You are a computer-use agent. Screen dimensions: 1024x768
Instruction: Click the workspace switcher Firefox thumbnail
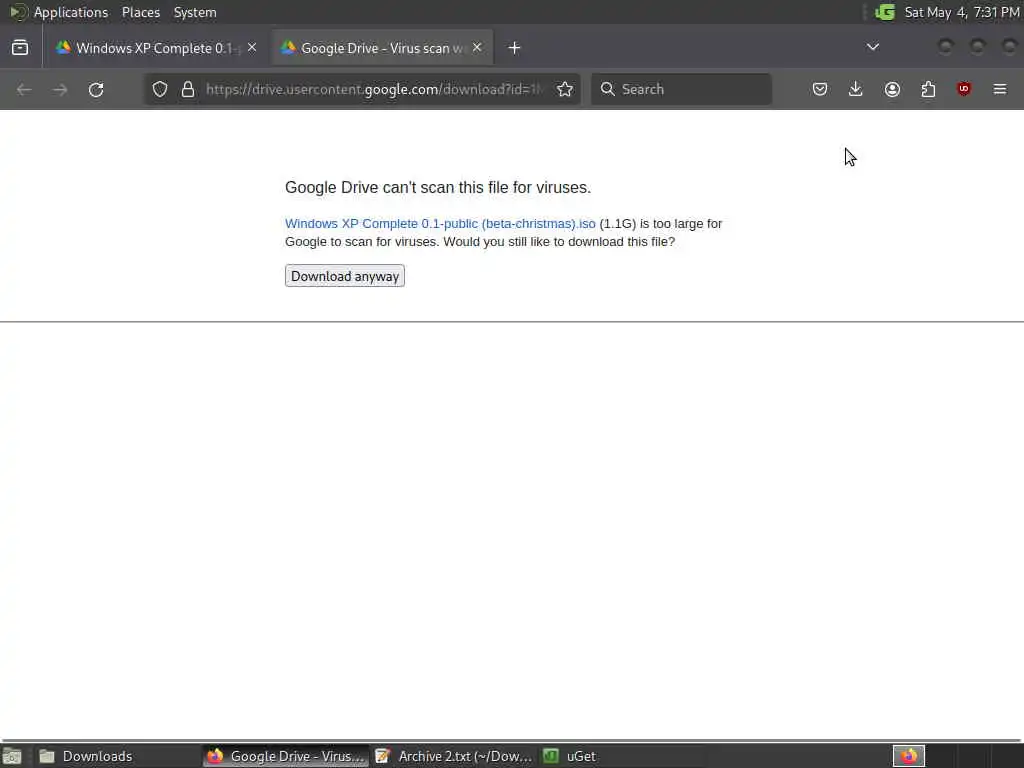pos(909,756)
